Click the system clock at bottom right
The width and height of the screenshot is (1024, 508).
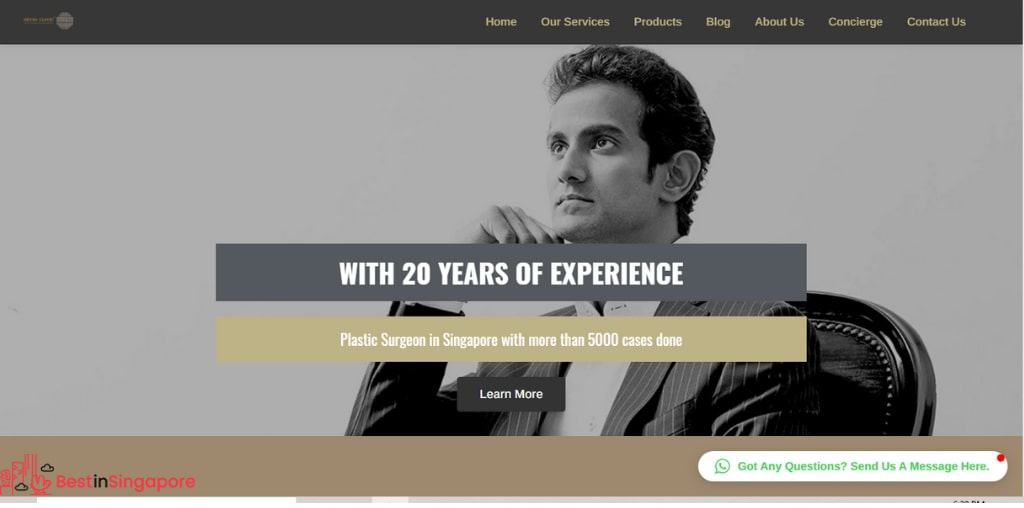point(968,503)
